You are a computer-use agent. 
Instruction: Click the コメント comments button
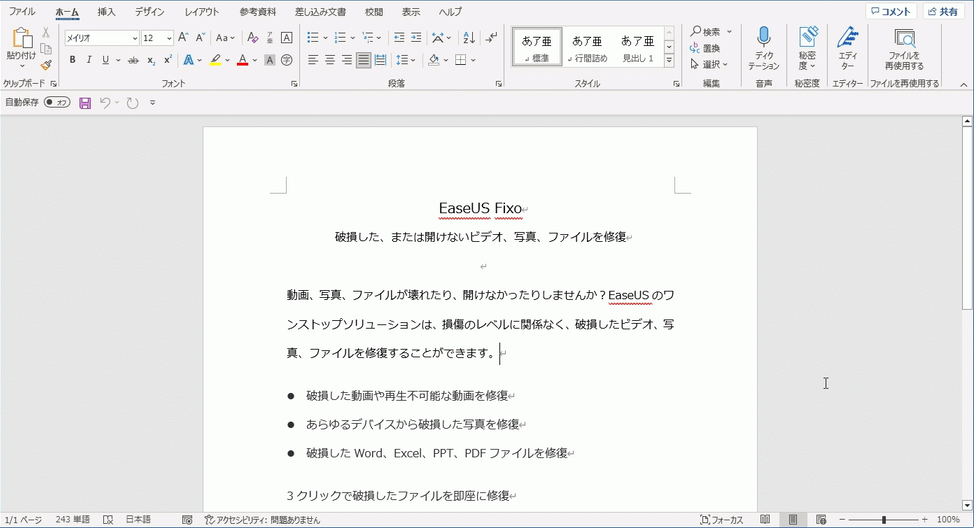coord(890,12)
